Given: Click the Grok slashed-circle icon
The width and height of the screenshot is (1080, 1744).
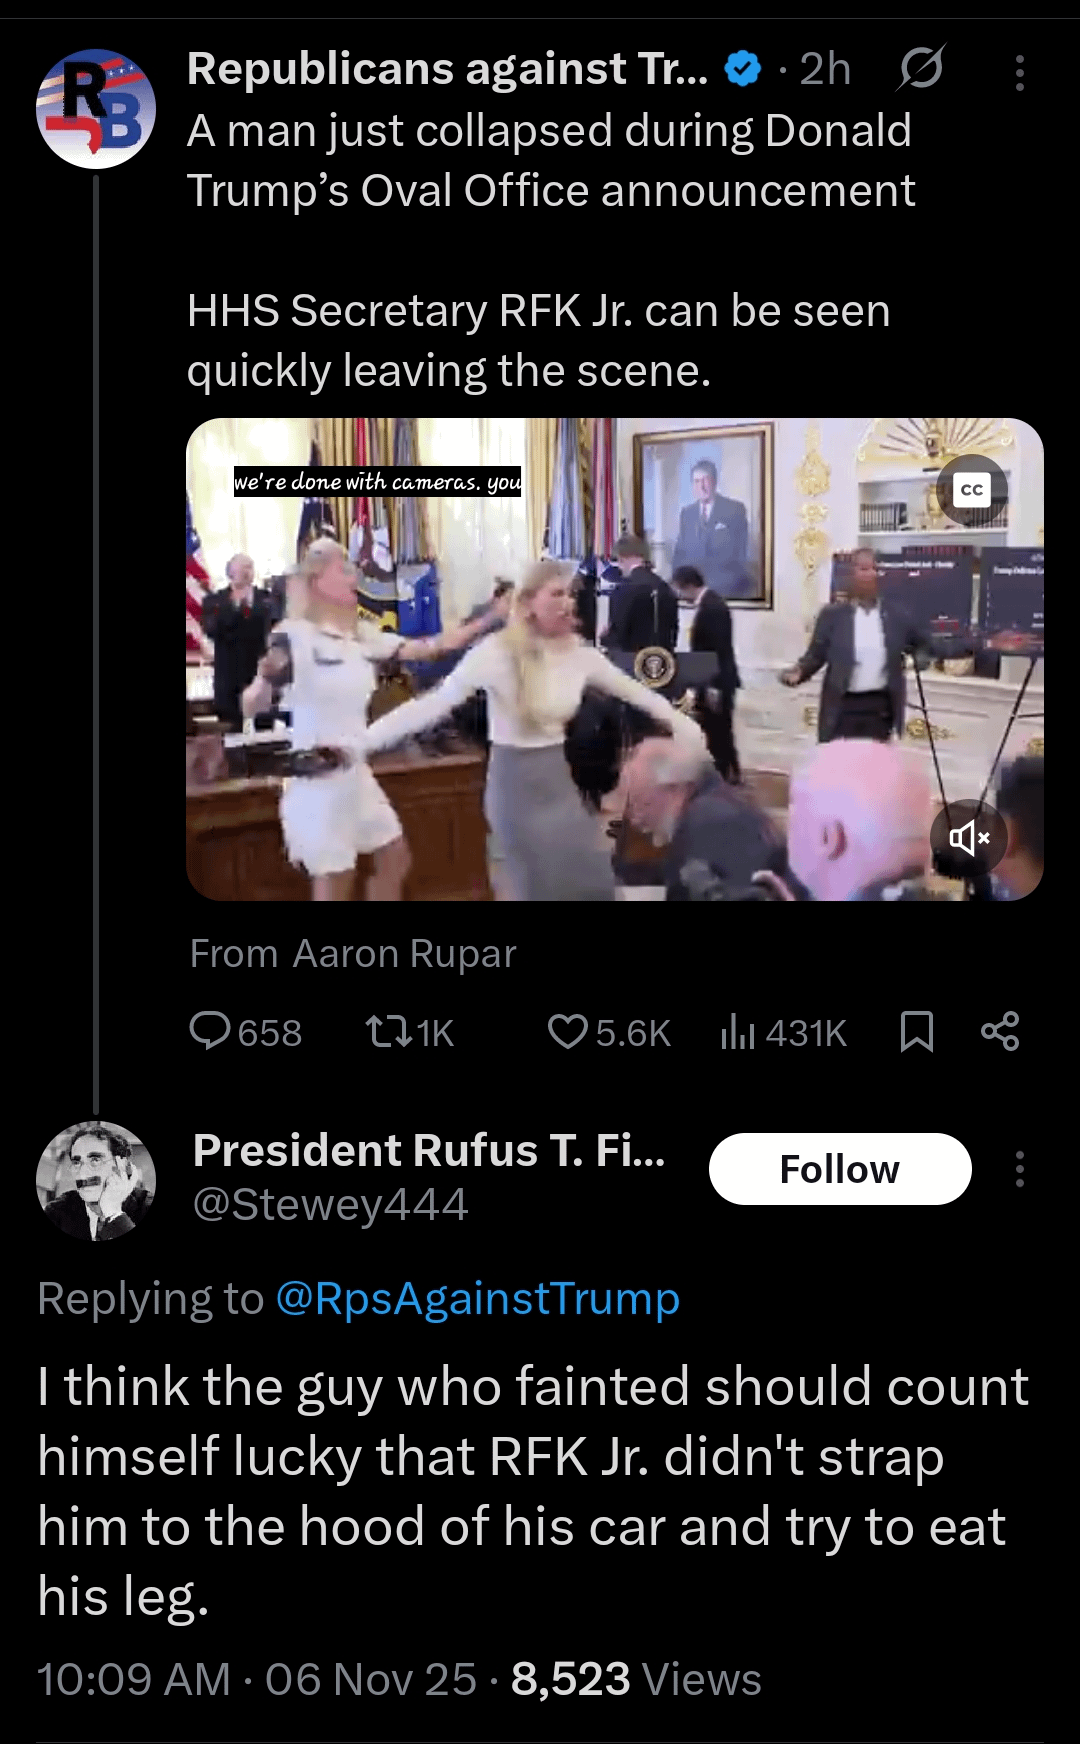Looking at the screenshot, I should click(920, 69).
